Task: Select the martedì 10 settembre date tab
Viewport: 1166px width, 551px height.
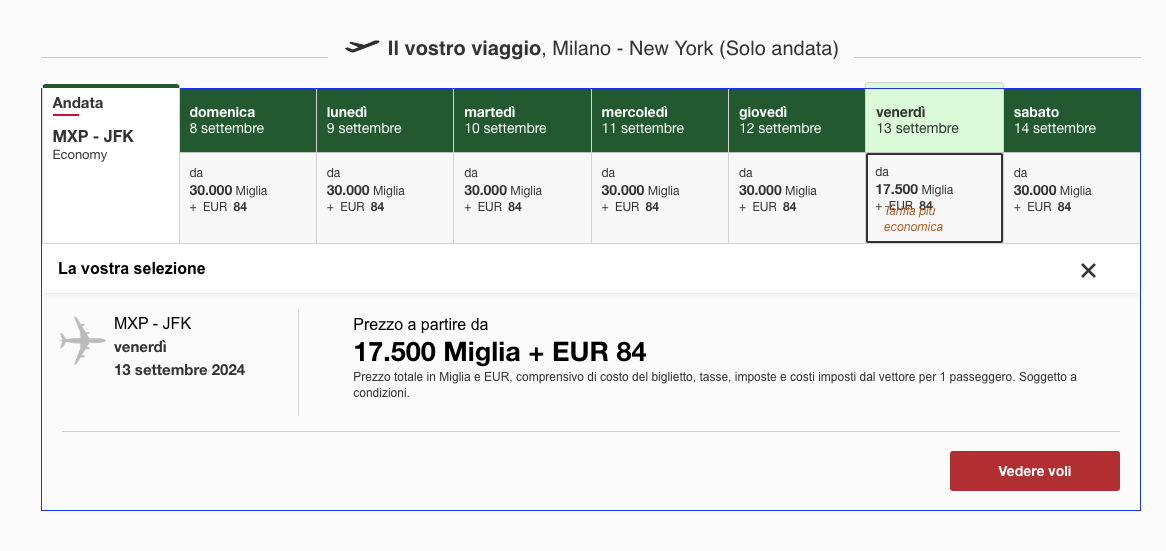Action: [x=523, y=120]
